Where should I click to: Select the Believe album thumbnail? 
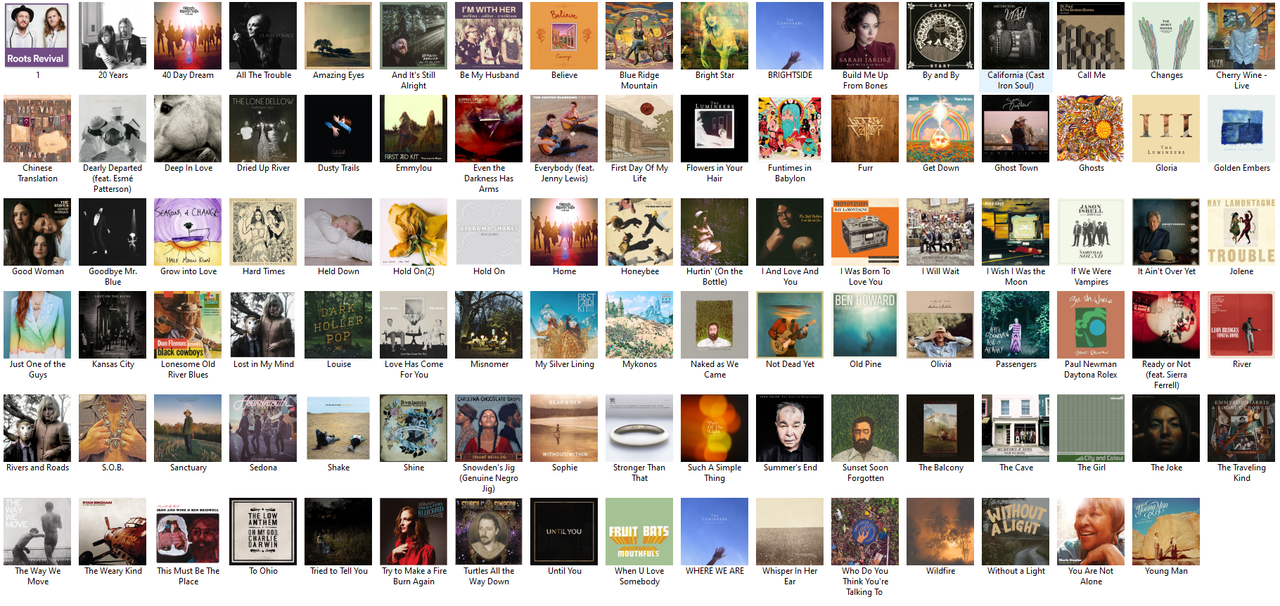[564, 35]
